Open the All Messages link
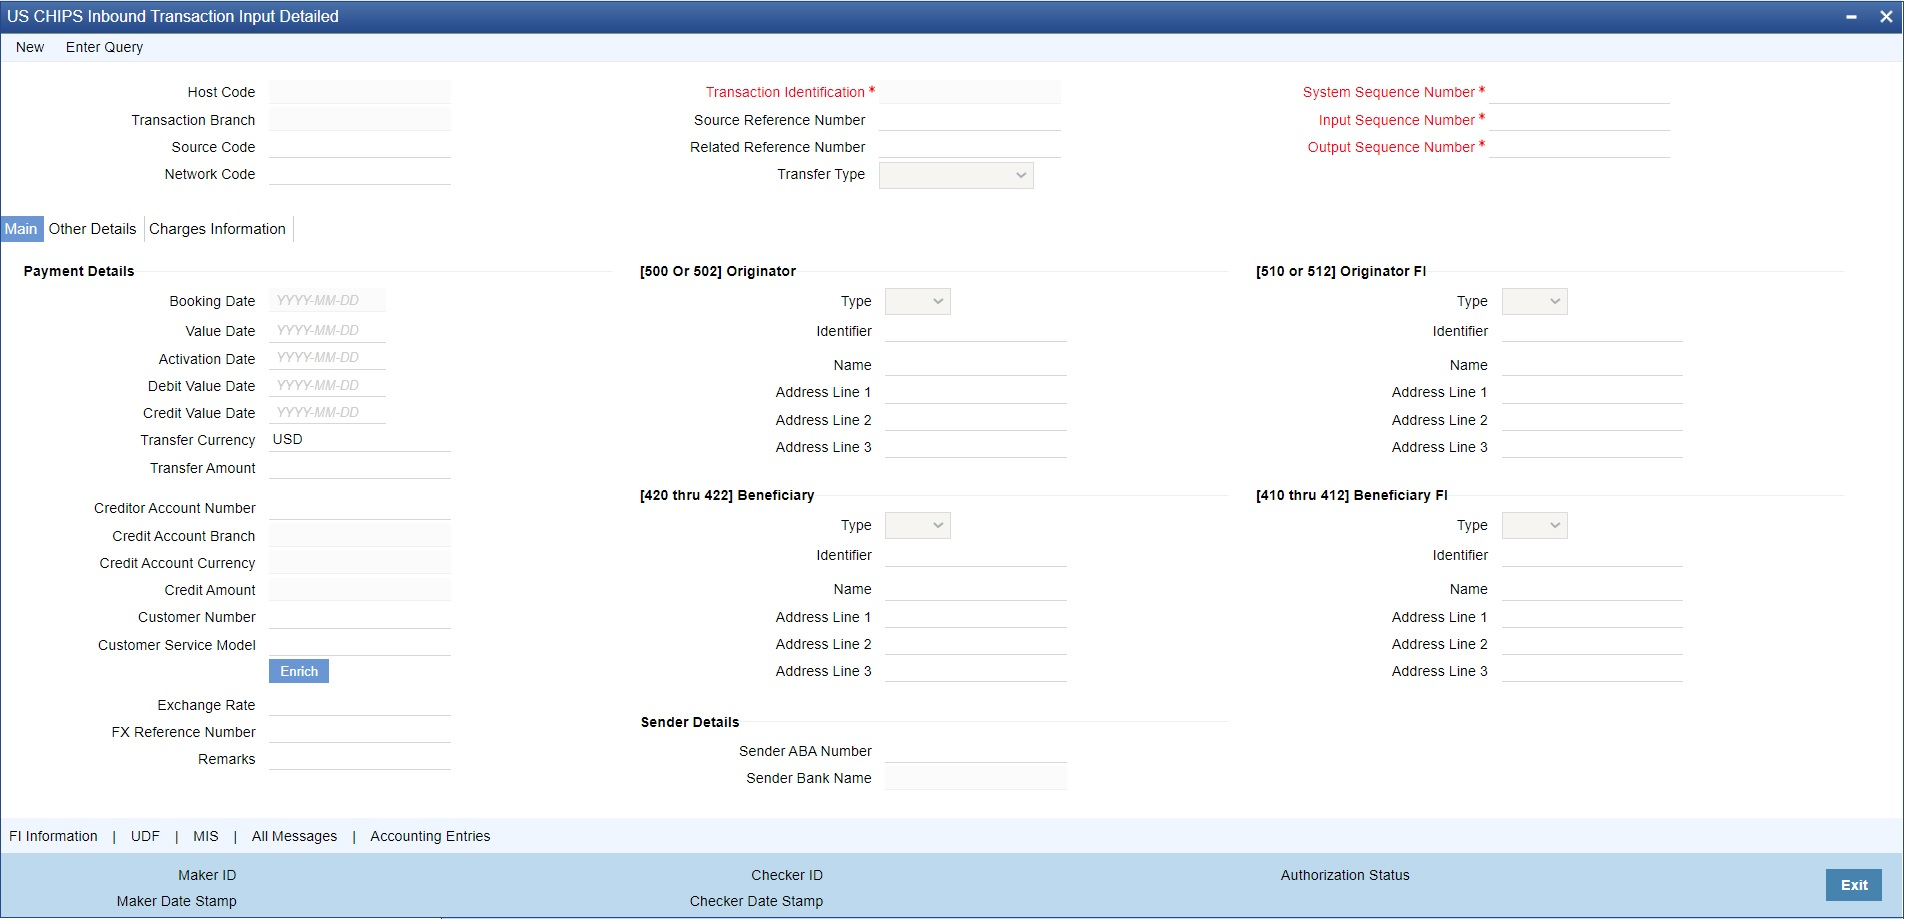1906x922 pixels. 294,836
